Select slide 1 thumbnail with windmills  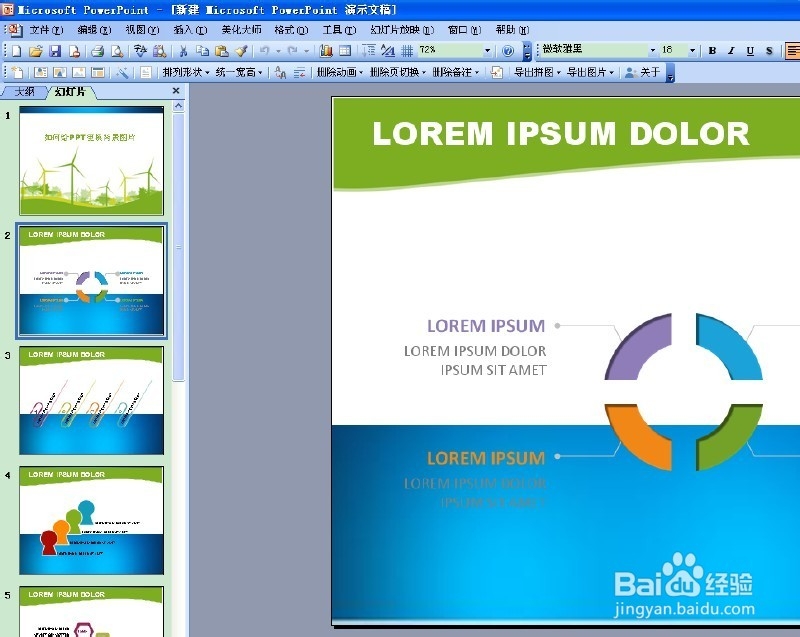pos(92,161)
